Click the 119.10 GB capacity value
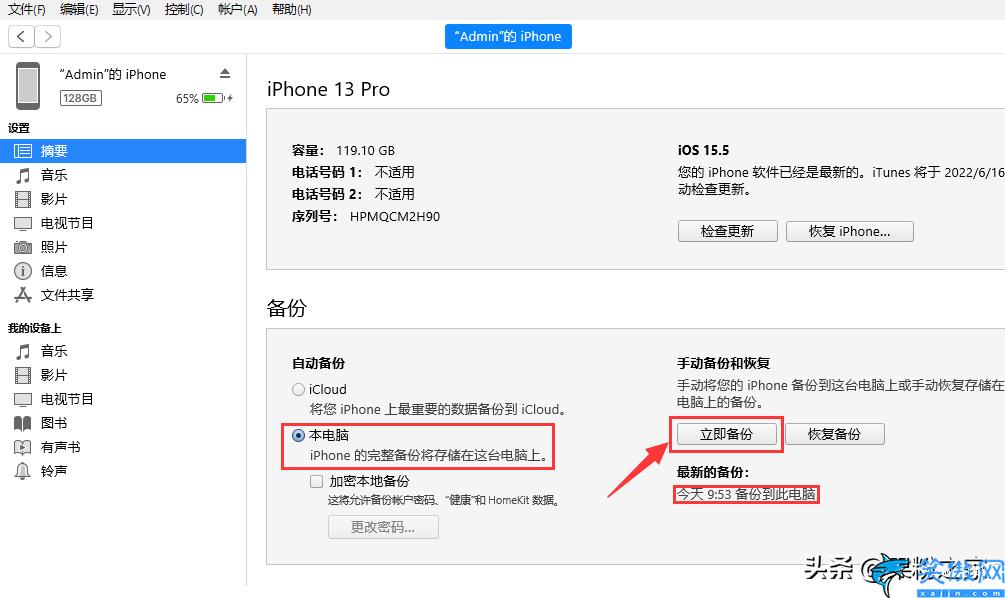 (x=365, y=151)
